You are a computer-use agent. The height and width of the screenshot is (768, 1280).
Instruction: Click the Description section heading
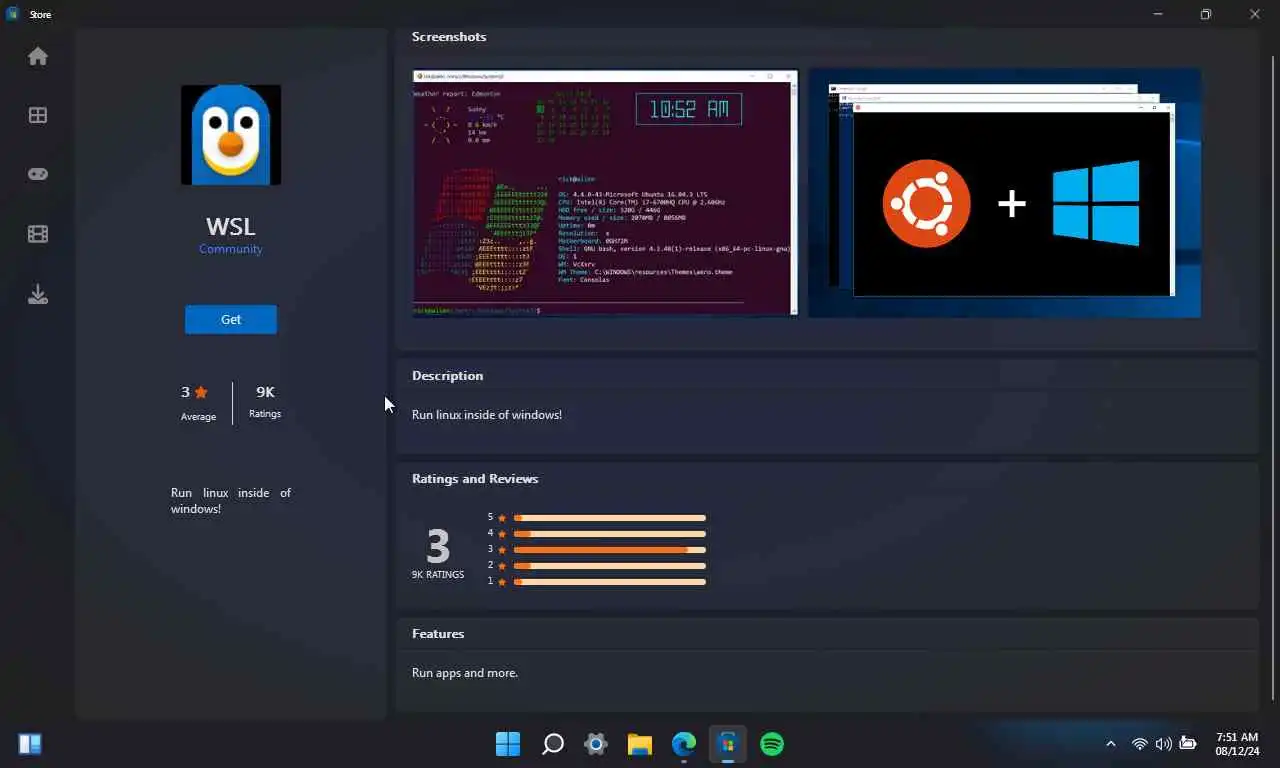click(447, 376)
